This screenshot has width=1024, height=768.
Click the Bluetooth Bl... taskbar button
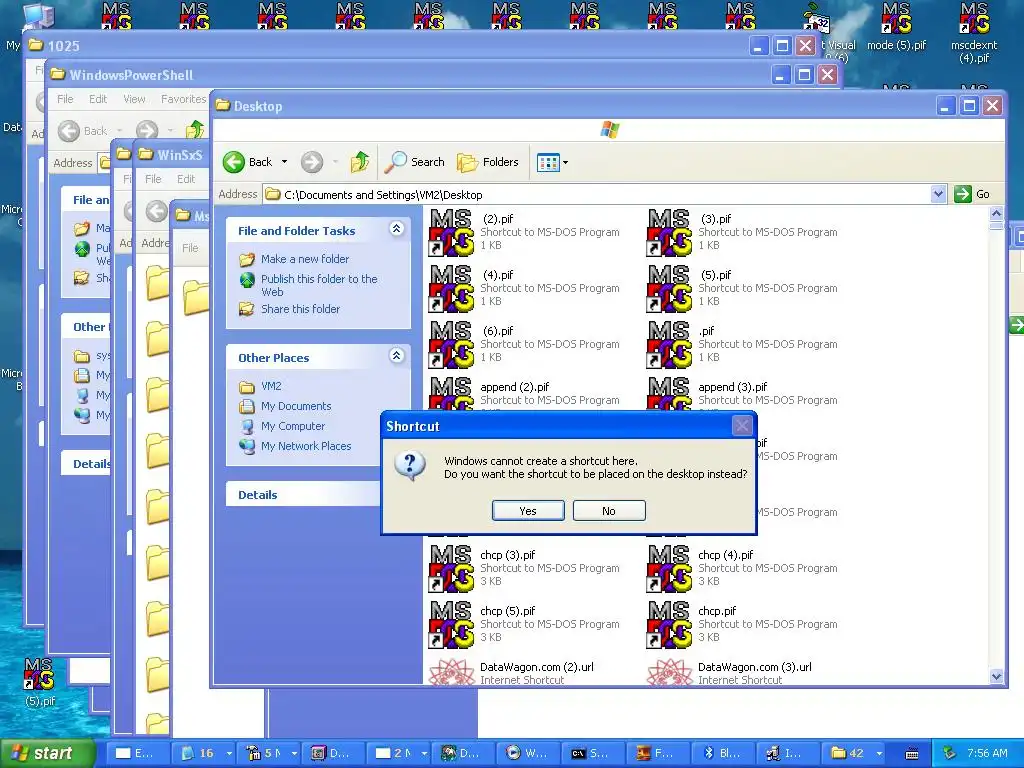pos(722,754)
